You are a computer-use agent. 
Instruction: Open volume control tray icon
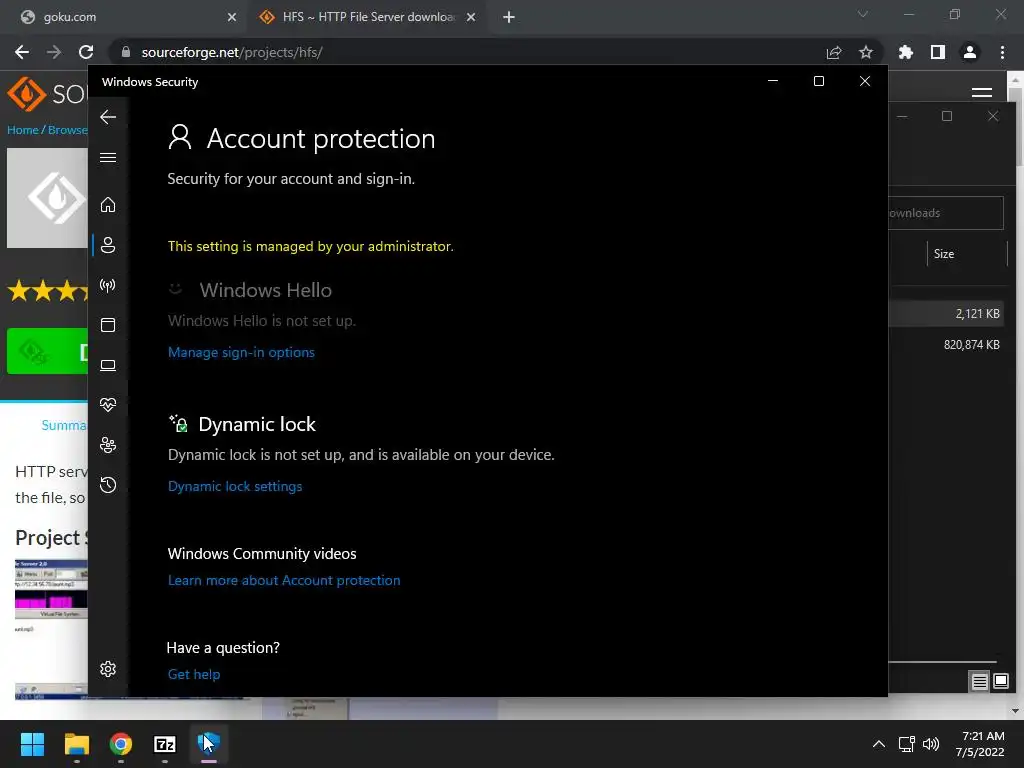click(x=931, y=744)
